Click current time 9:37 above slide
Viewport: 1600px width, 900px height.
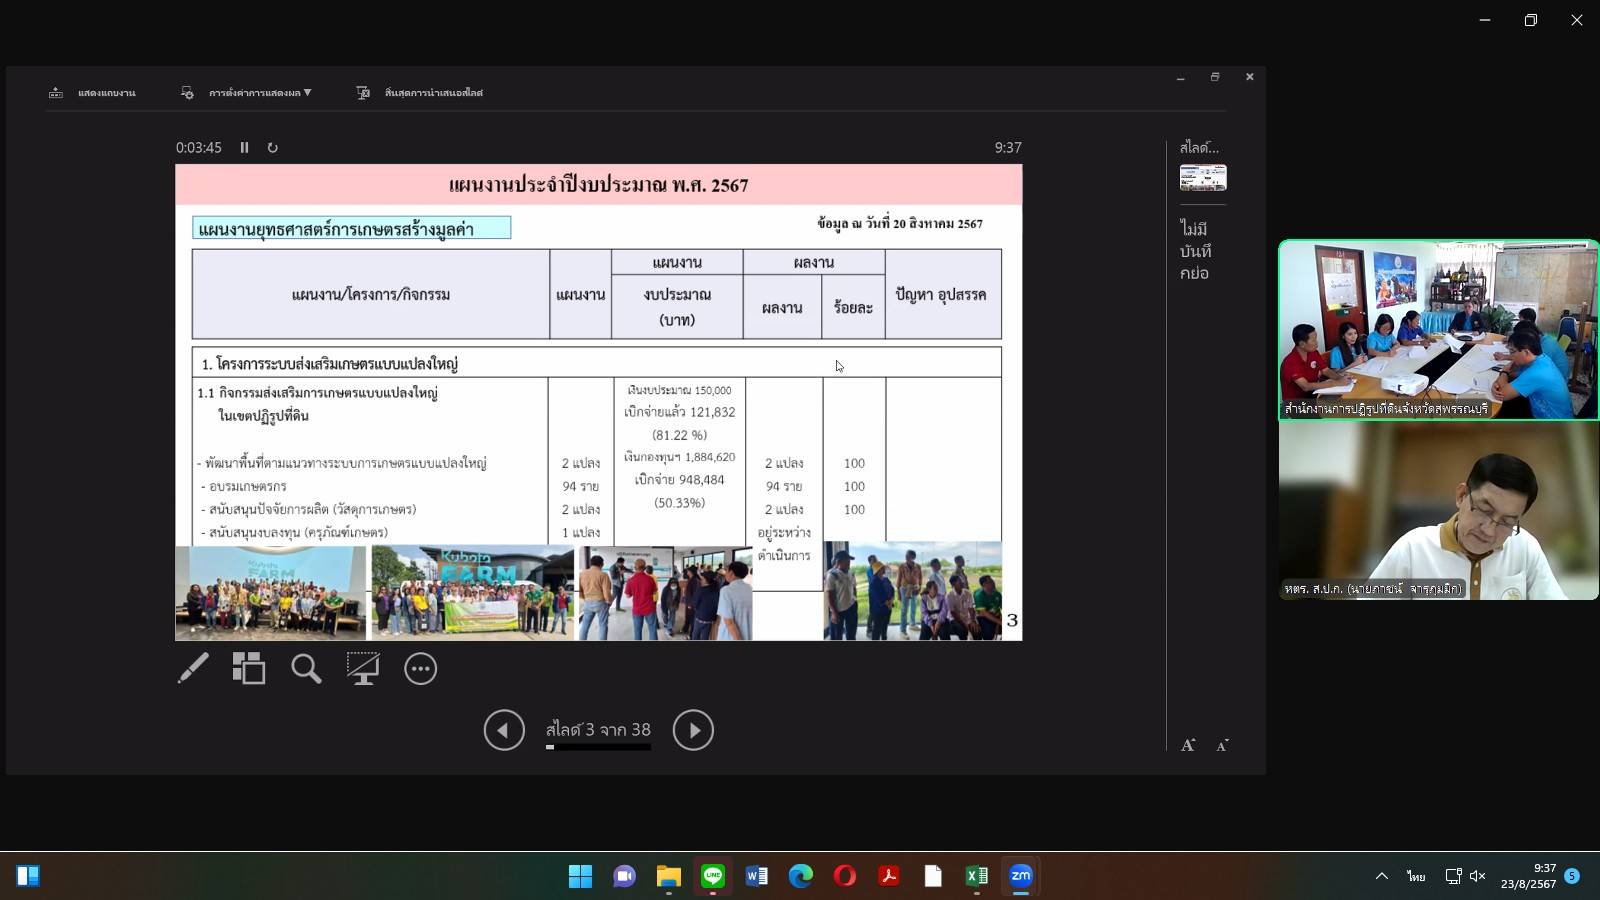pyautogui.click(x=1008, y=147)
